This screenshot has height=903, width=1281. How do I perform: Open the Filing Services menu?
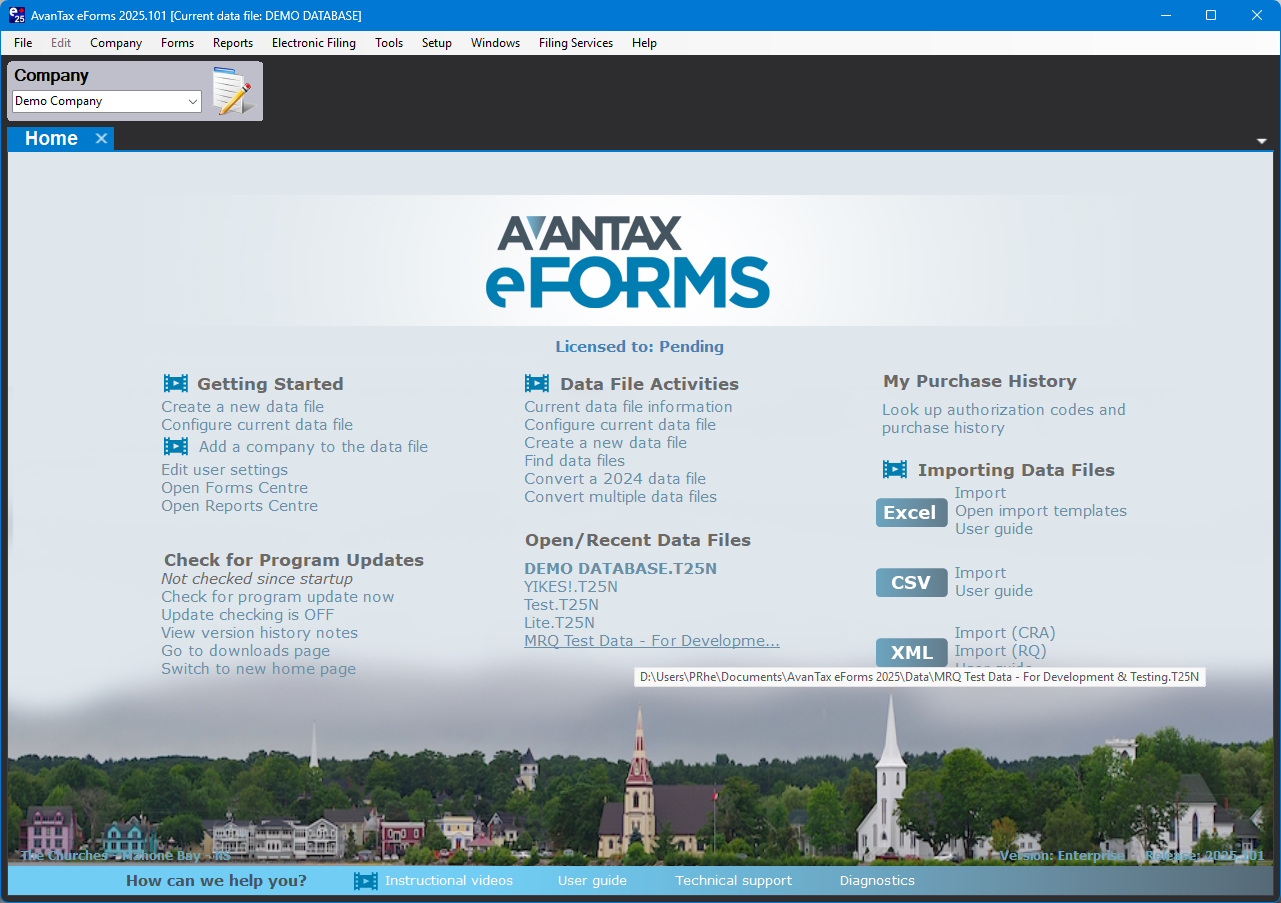576,43
